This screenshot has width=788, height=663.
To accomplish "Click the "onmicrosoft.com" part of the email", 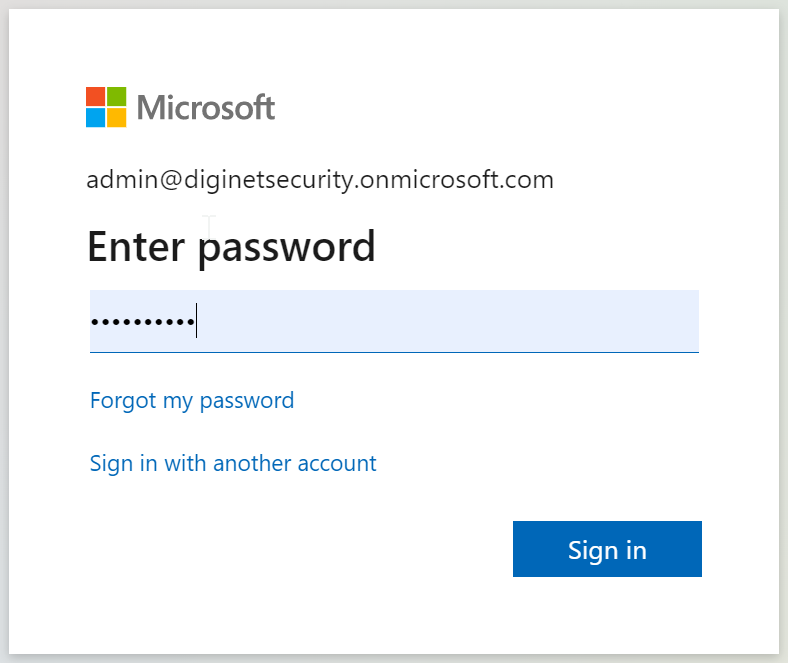I will click(x=470, y=180).
